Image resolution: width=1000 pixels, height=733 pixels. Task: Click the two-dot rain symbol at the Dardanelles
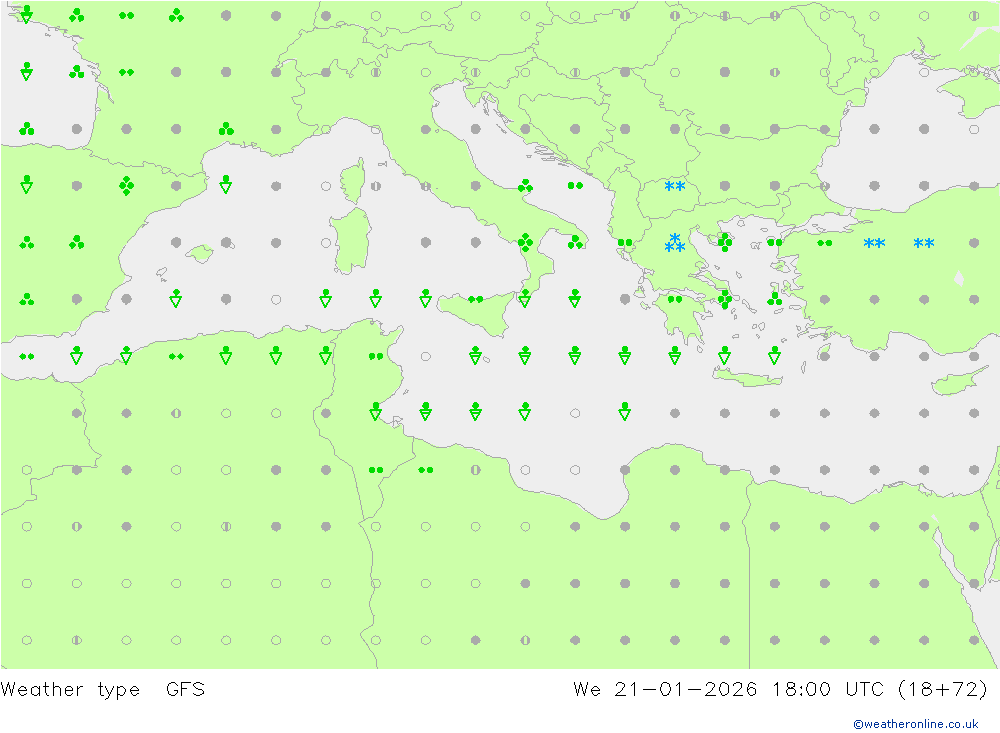click(x=775, y=242)
